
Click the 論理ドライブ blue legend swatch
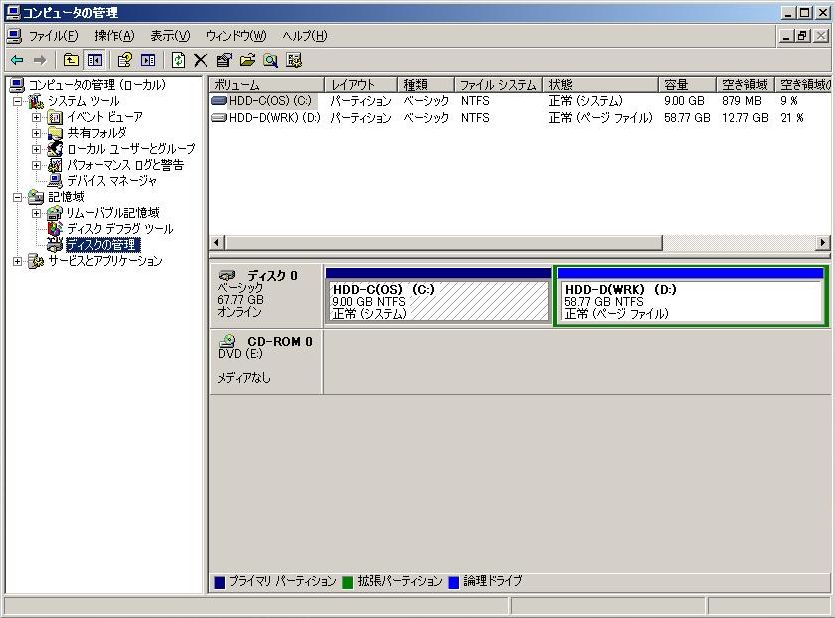454,582
